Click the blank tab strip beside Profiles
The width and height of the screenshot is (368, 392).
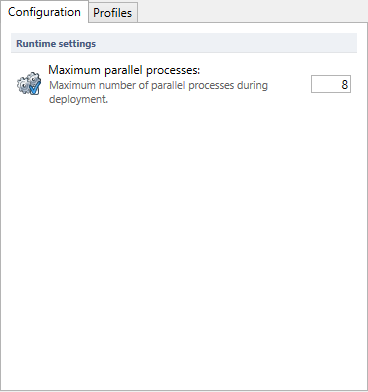[252, 11]
